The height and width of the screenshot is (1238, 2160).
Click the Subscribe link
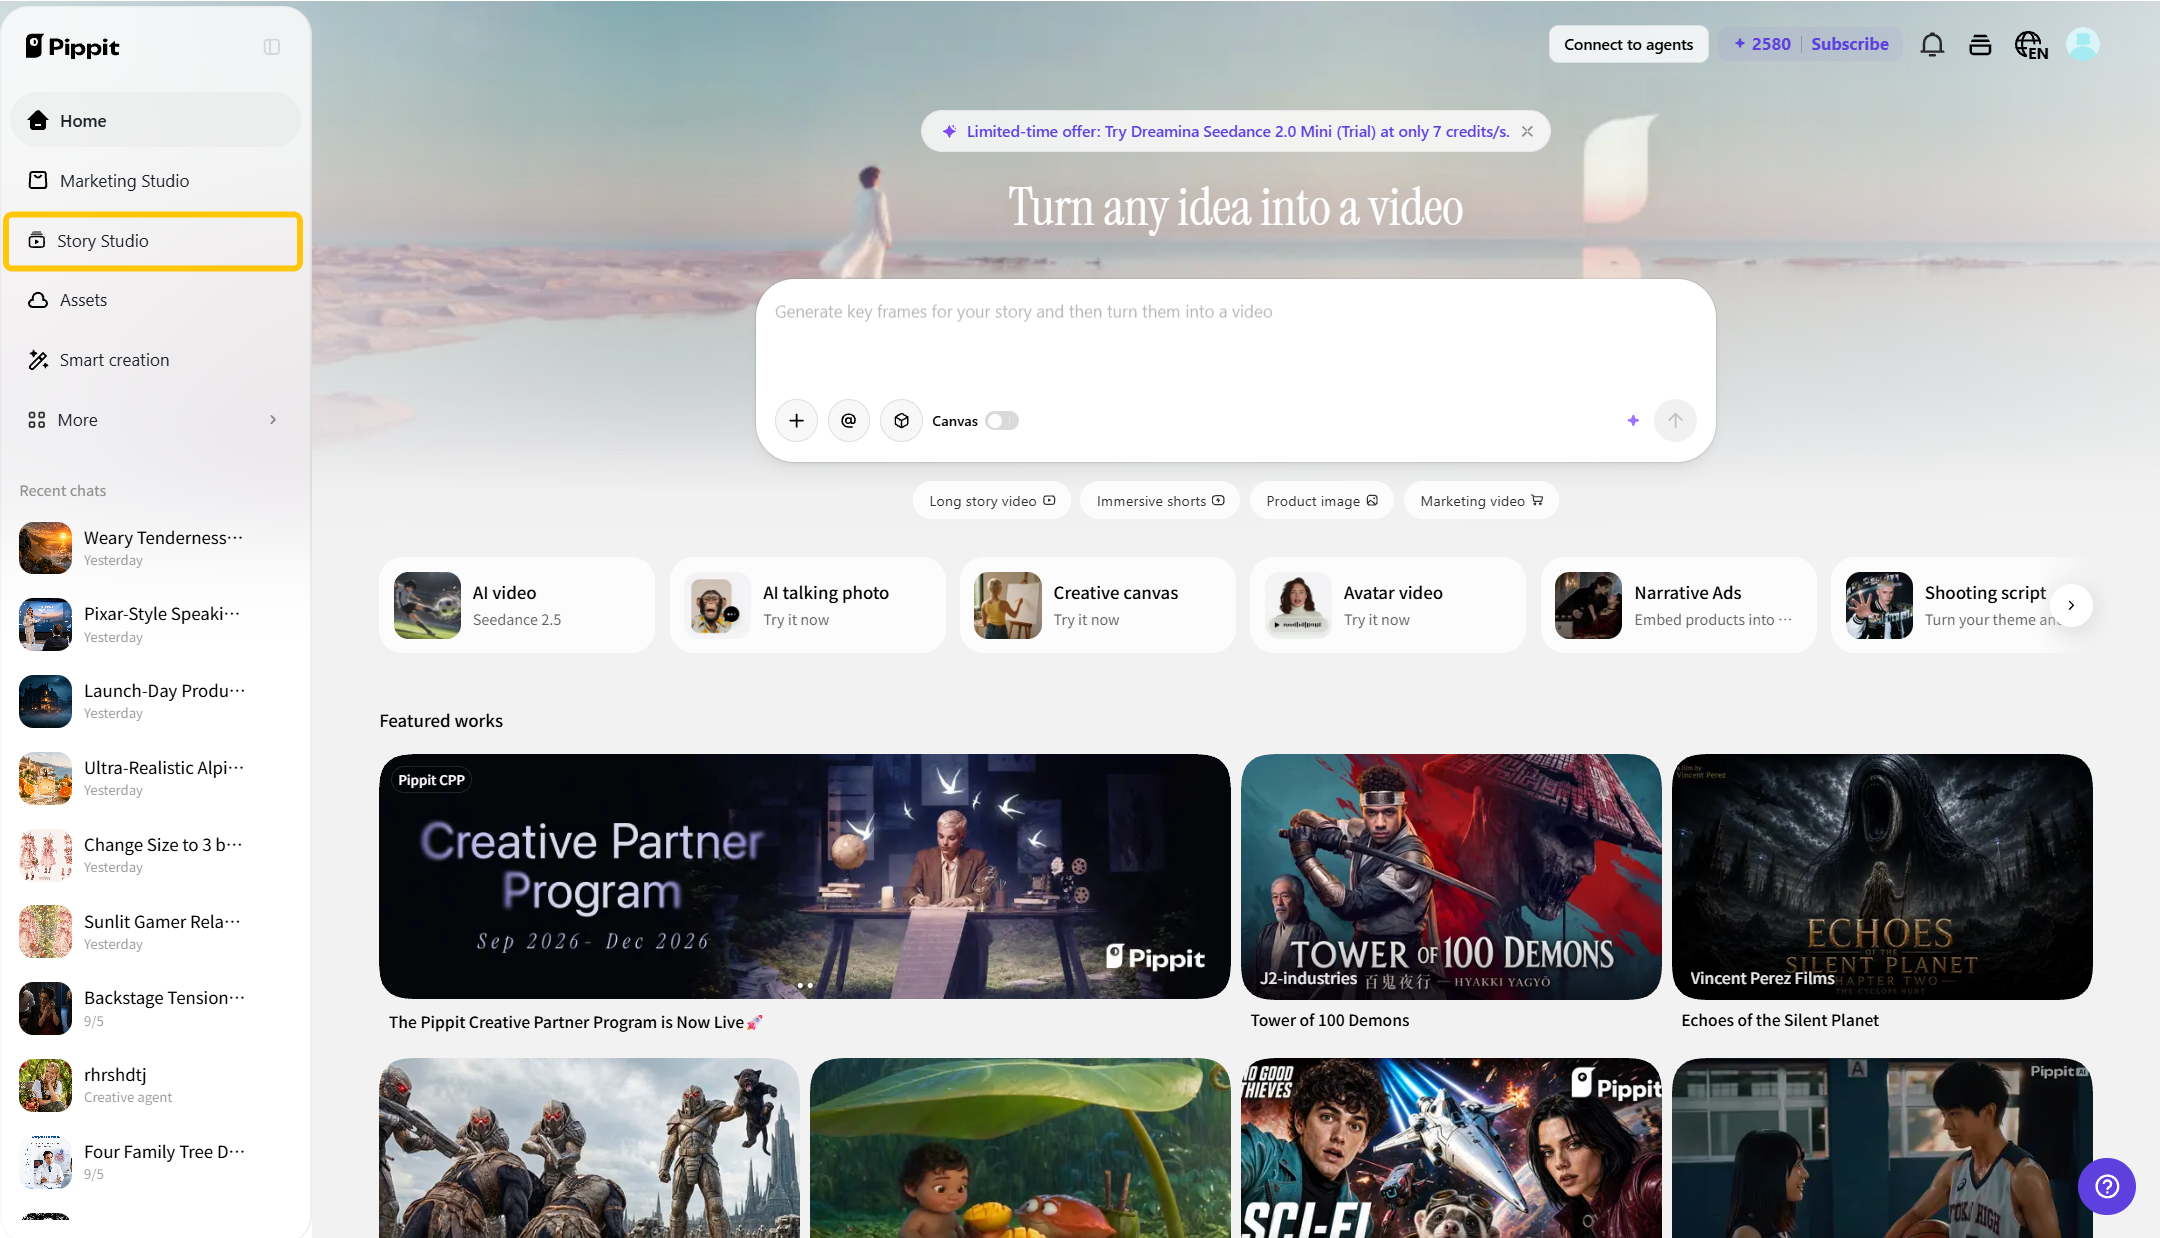[x=1850, y=44]
